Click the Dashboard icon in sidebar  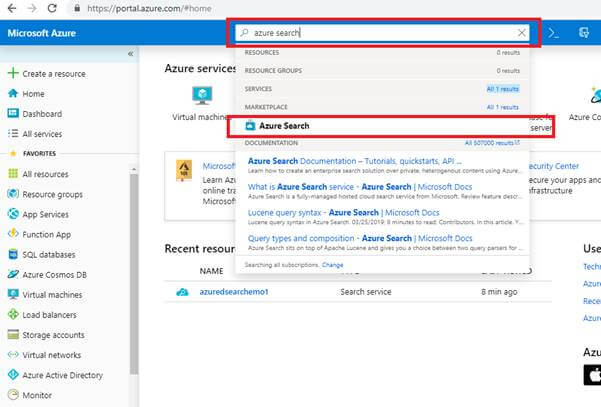coord(13,113)
